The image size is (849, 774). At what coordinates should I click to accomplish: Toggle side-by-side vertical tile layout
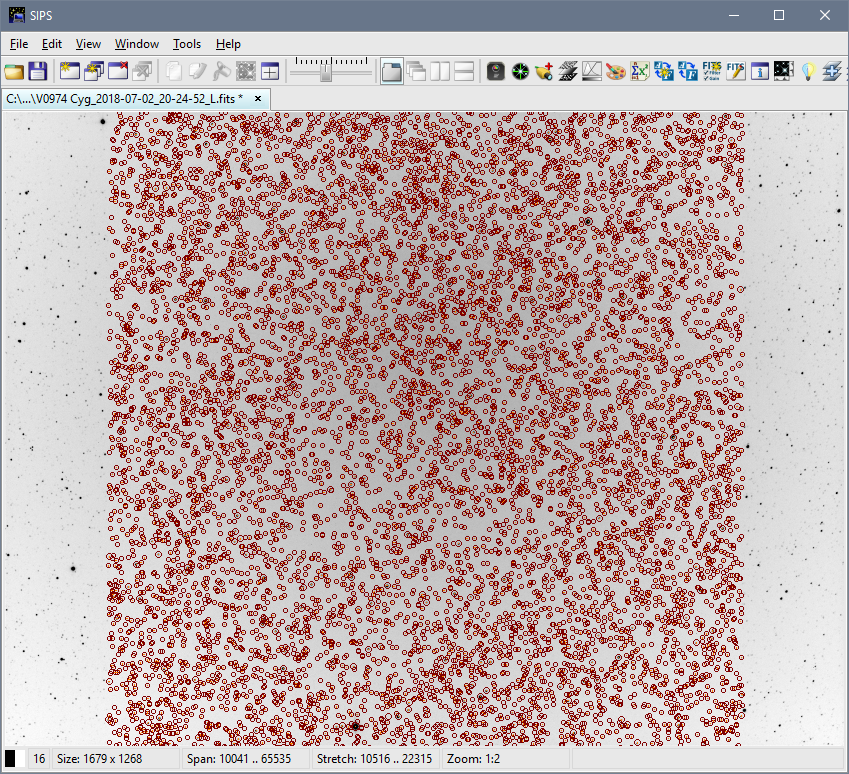[440, 71]
